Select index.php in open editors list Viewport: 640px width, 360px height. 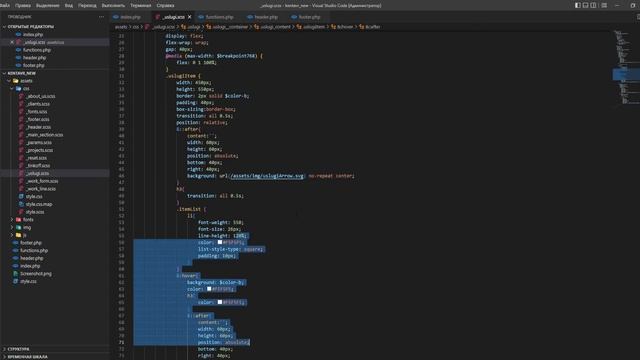(33, 35)
